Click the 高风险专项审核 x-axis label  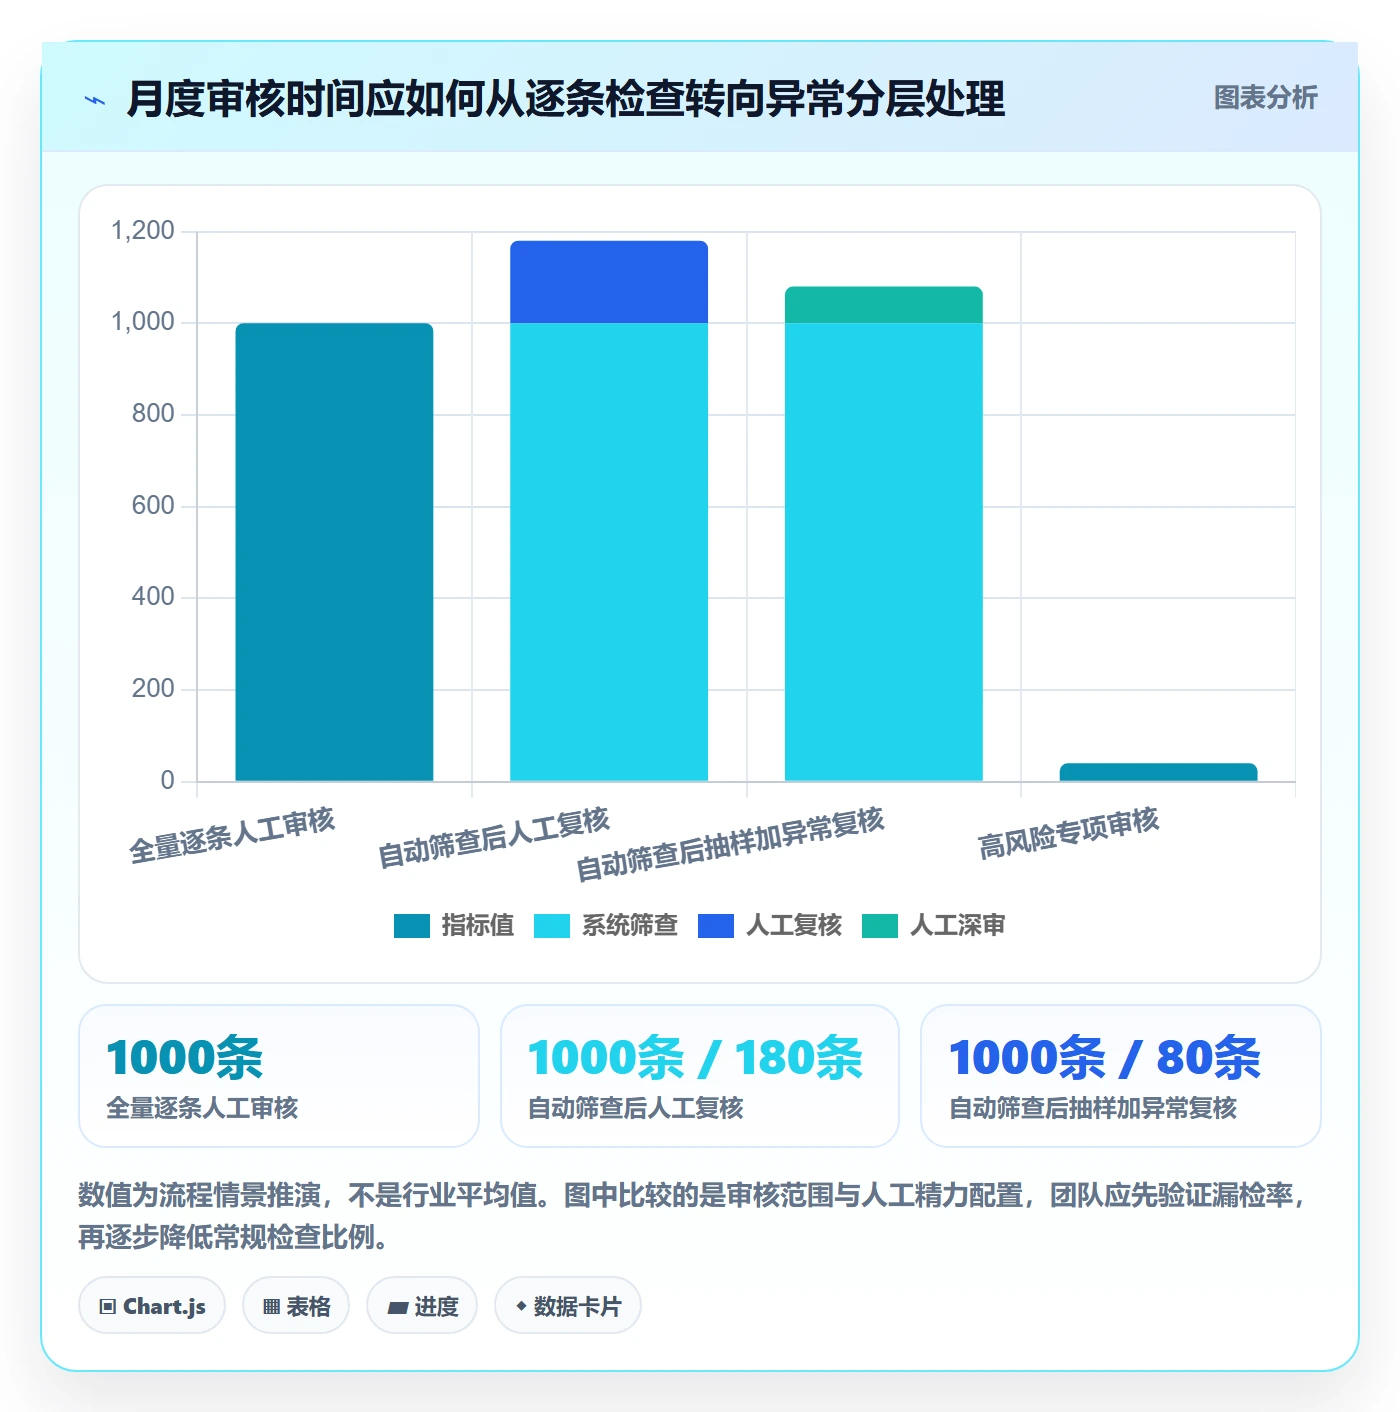[1069, 834]
